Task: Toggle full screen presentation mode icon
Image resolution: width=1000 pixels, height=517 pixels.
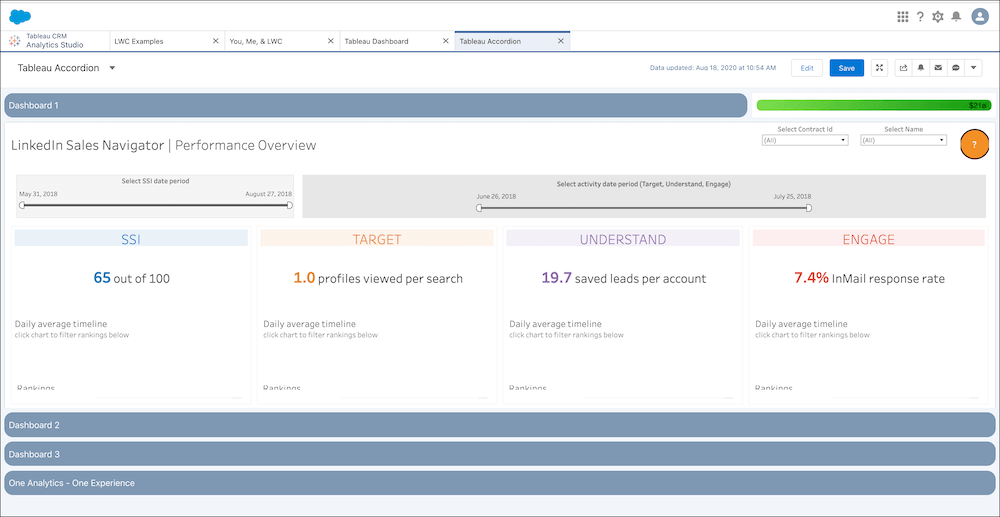Action: click(x=879, y=68)
